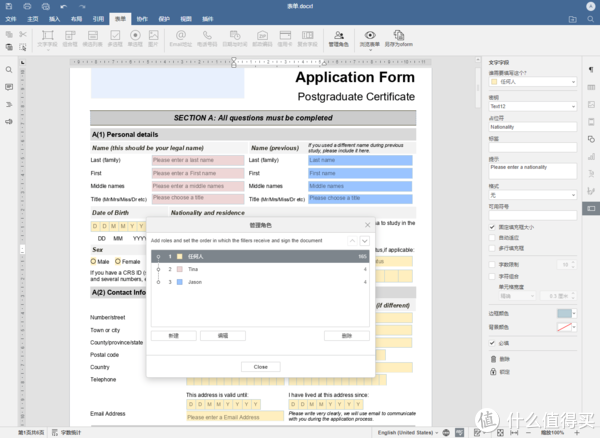This screenshot has width=600, height=438.
Task: Insert a date and time field
Action: (x=235, y=39)
